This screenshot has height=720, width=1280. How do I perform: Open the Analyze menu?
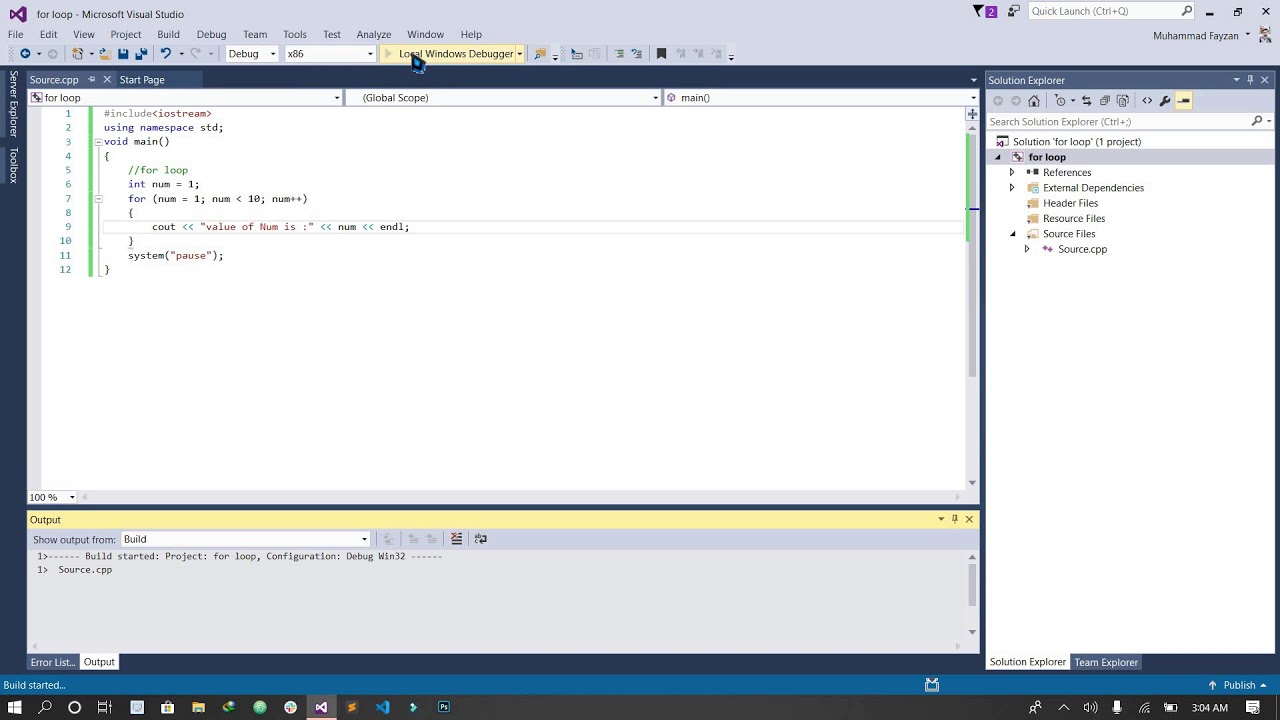[x=374, y=34]
